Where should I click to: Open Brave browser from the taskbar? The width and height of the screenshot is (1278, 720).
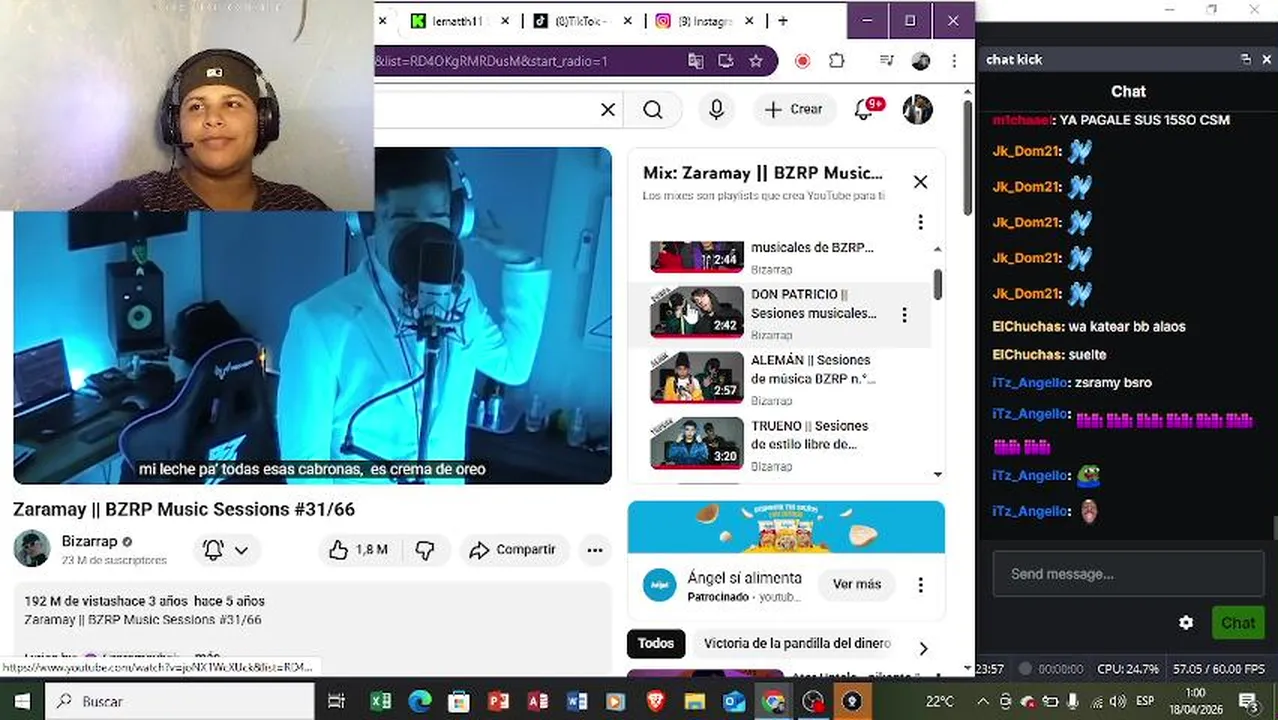(655, 701)
